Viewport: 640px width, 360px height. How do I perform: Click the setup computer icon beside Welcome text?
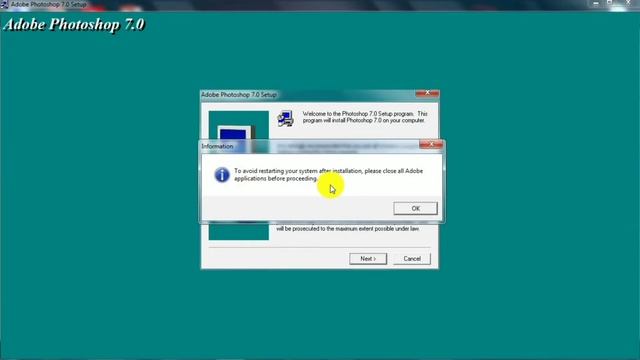pos(285,119)
